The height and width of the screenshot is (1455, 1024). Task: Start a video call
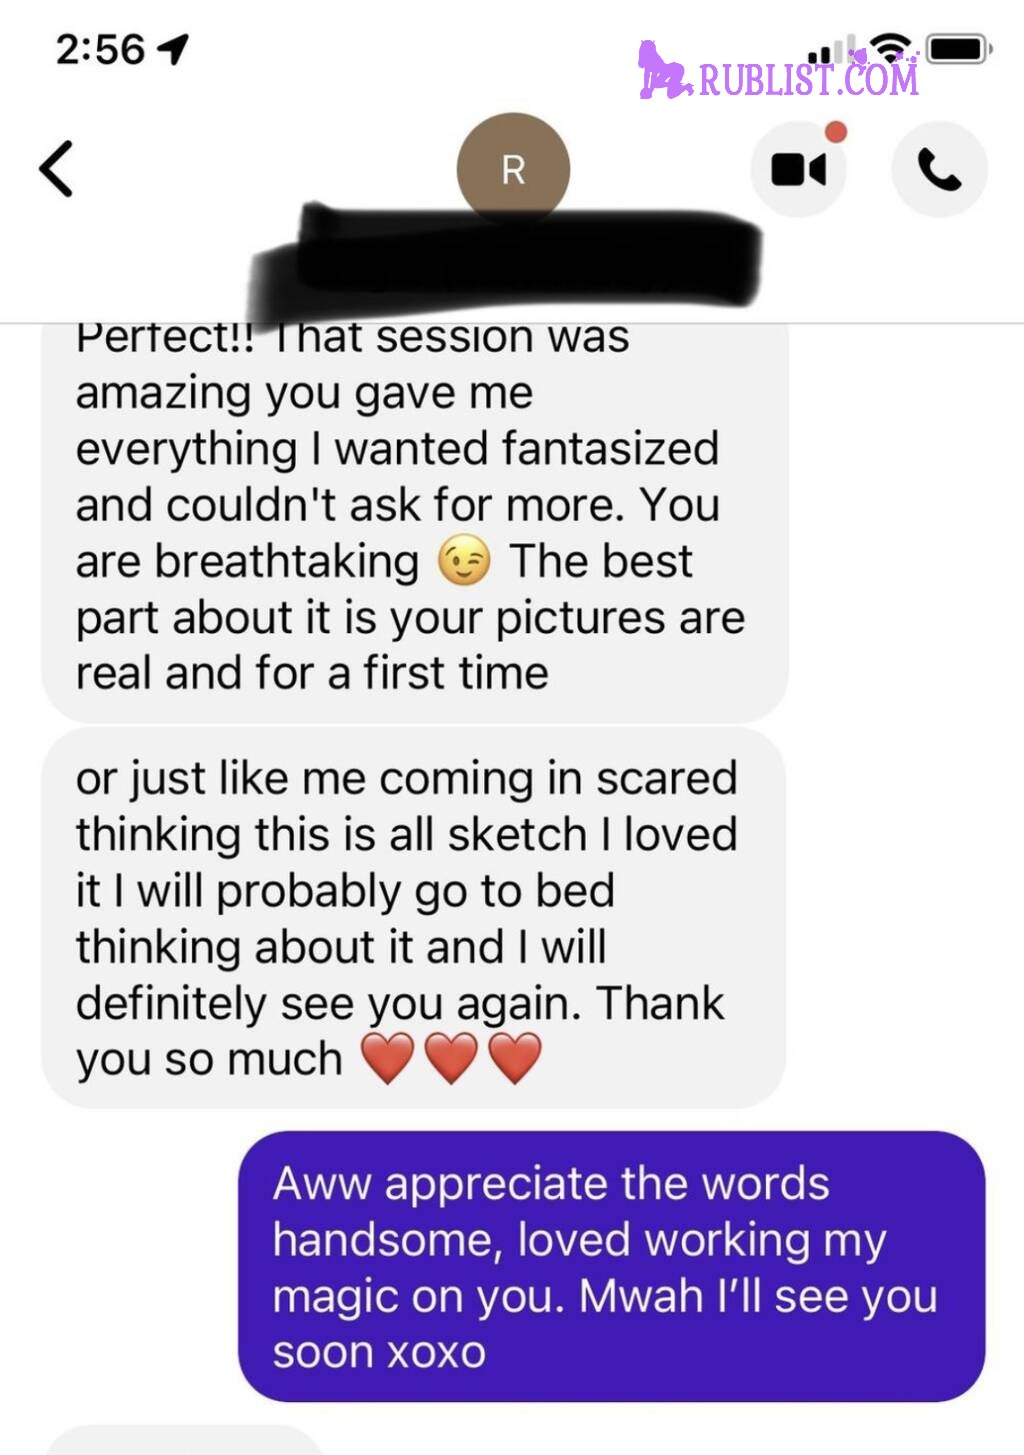click(798, 169)
